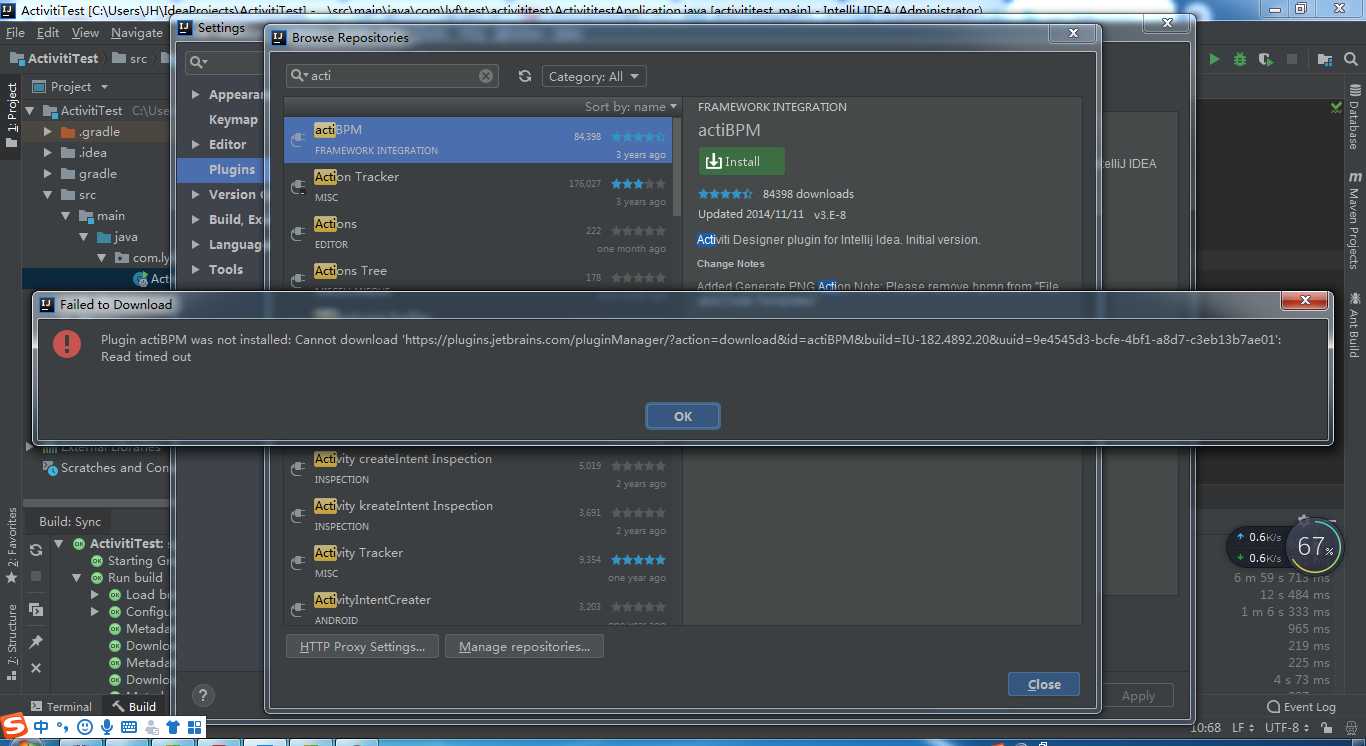This screenshot has height=746, width=1366.
Task: Click the Debug bug icon in toolbar
Action: pyautogui.click(x=1240, y=59)
